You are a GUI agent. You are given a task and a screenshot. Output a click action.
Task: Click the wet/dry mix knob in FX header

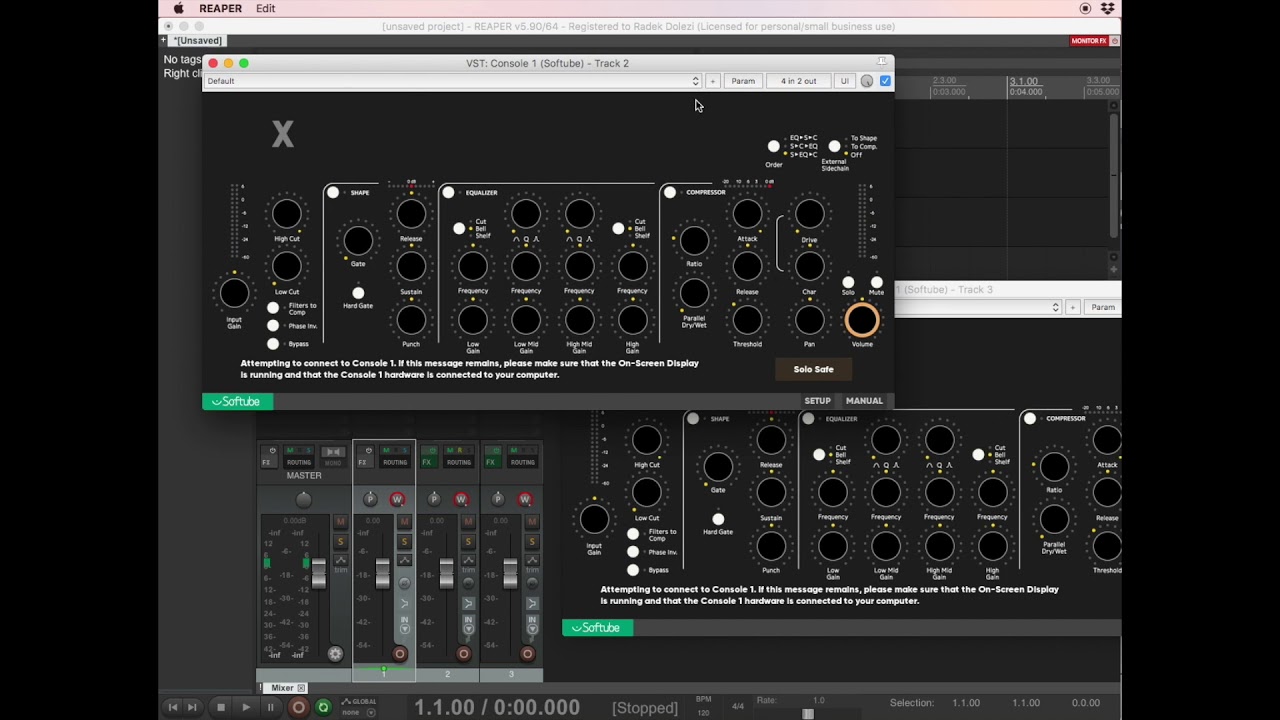pyautogui.click(x=867, y=81)
